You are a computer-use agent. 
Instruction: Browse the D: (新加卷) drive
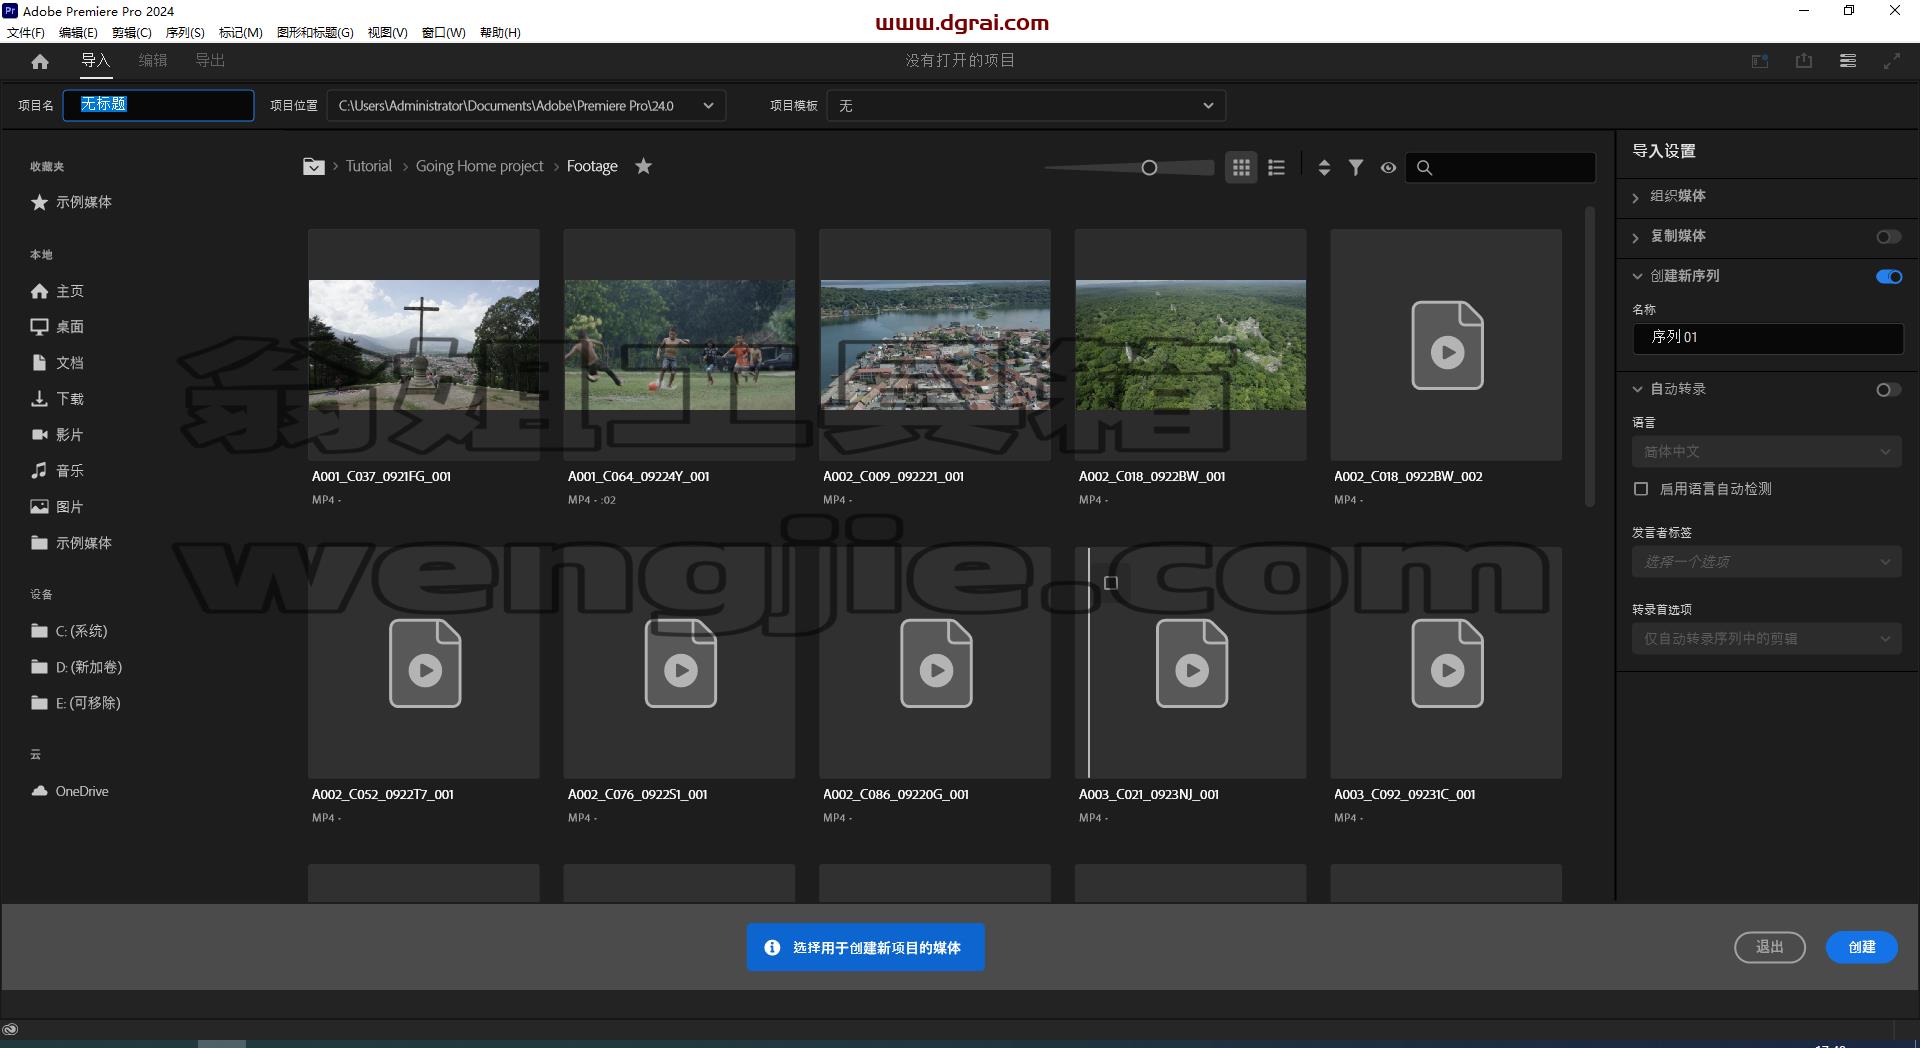click(x=77, y=667)
